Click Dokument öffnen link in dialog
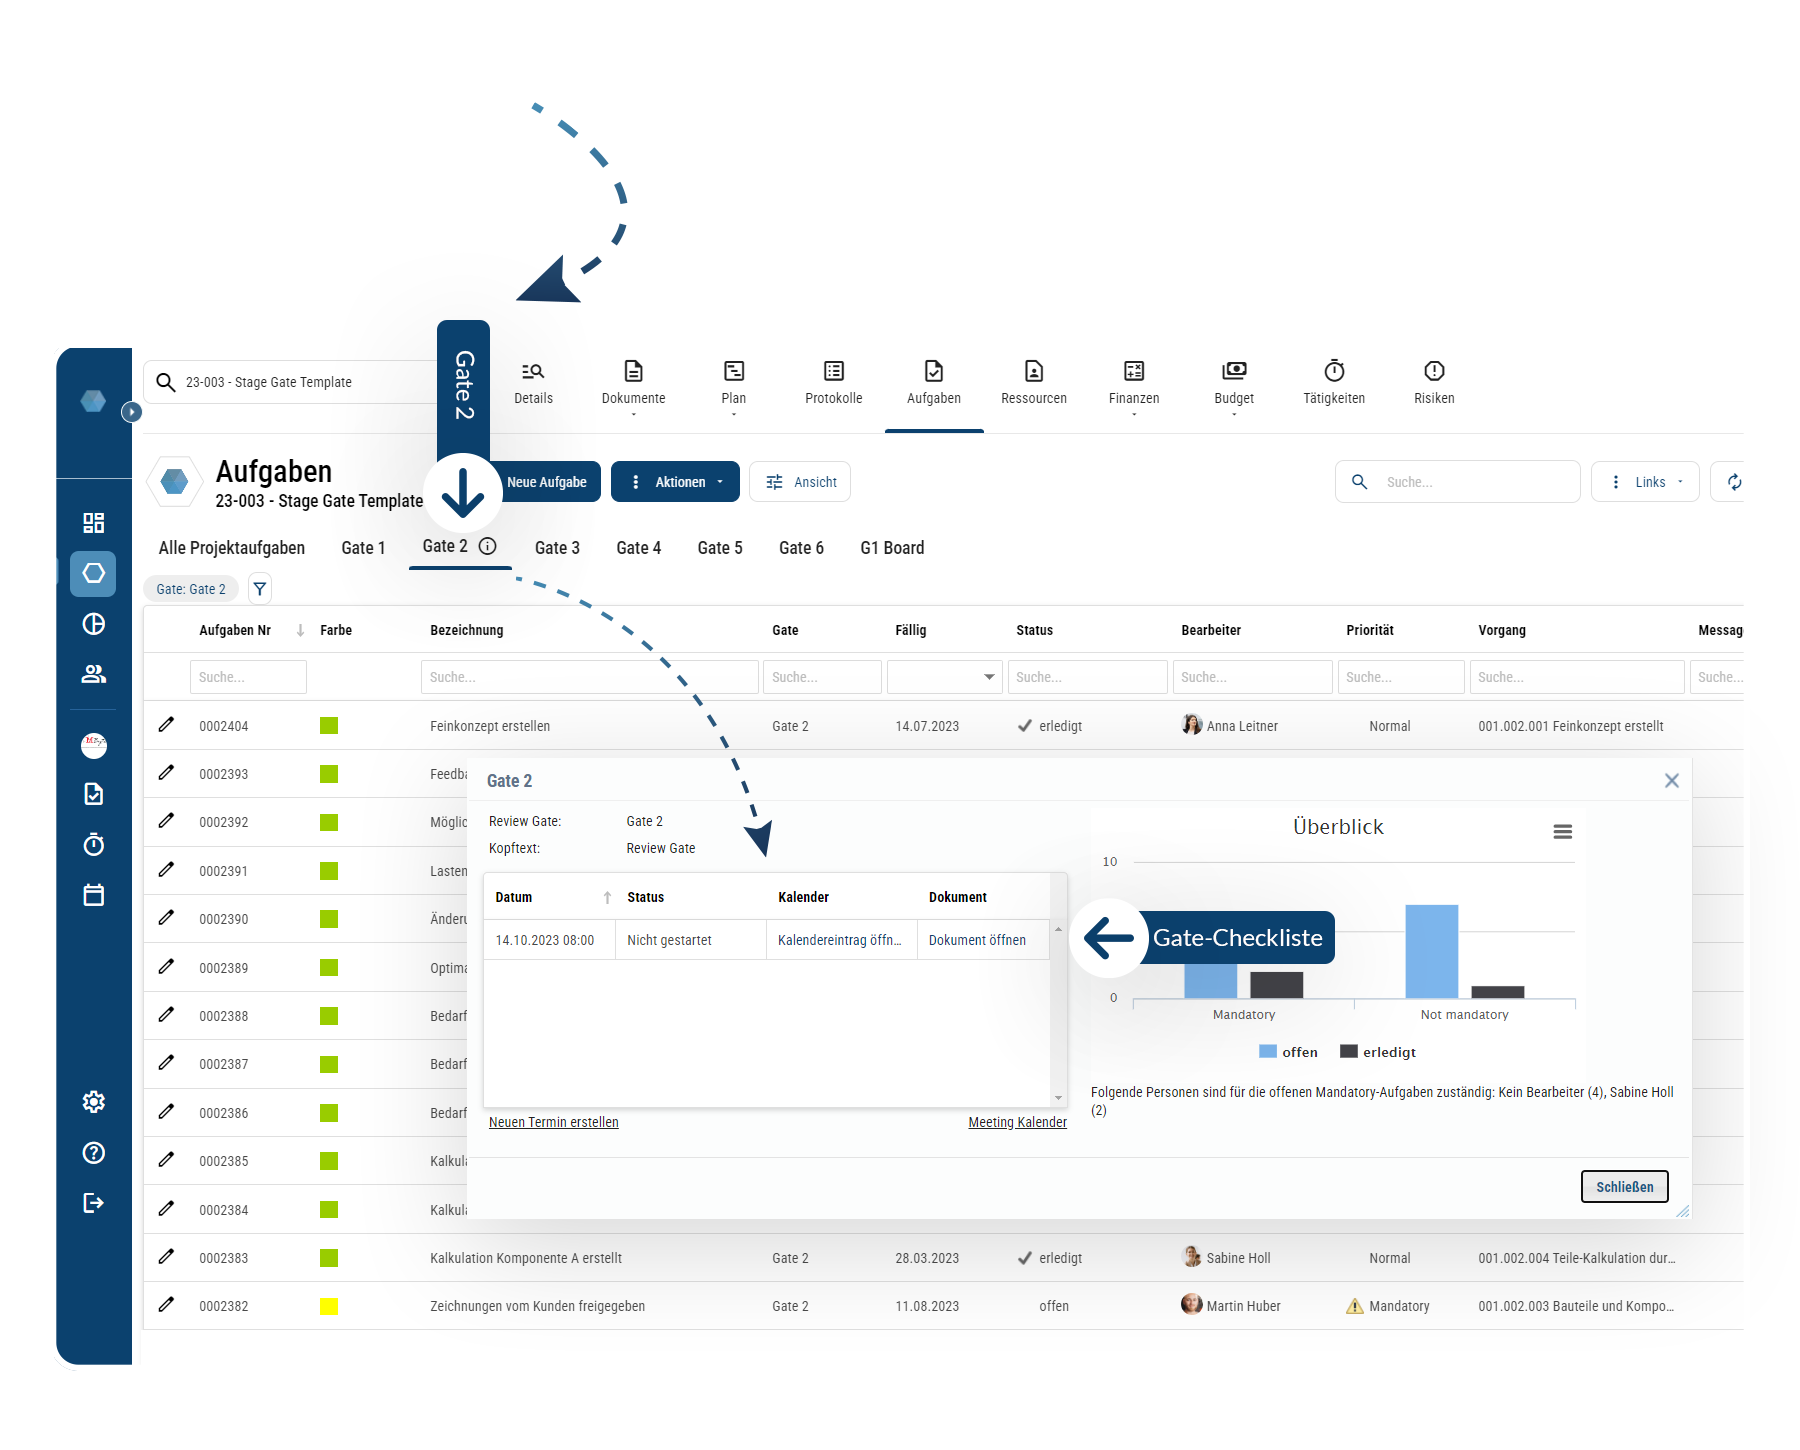The height and width of the screenshot is (1450, 1800). 977,940
